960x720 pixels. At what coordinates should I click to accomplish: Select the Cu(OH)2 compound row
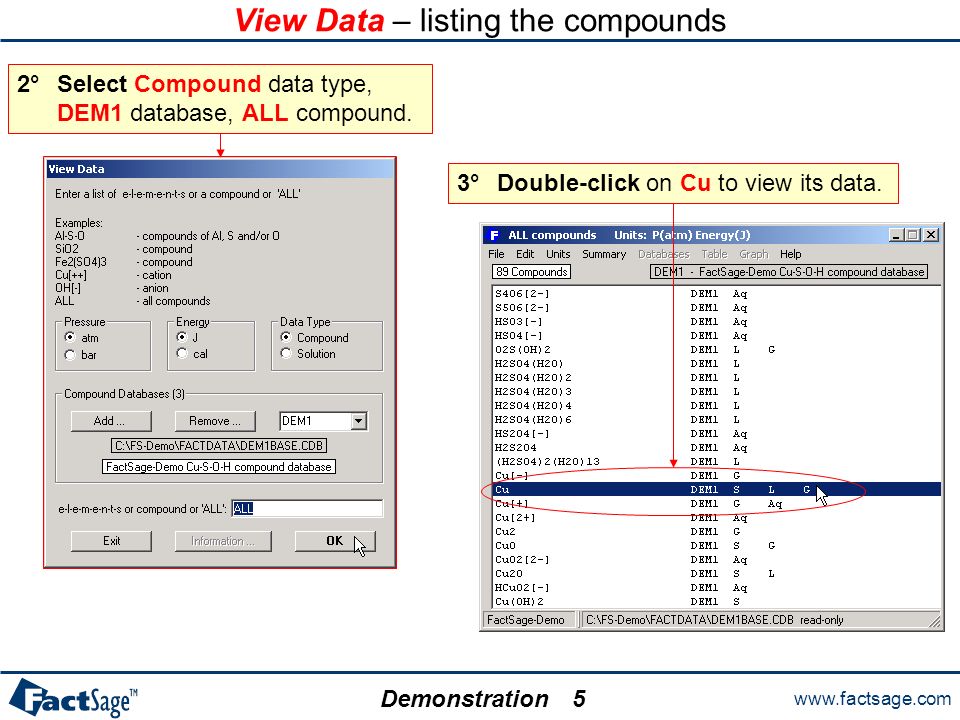click(x=716, y=601)
